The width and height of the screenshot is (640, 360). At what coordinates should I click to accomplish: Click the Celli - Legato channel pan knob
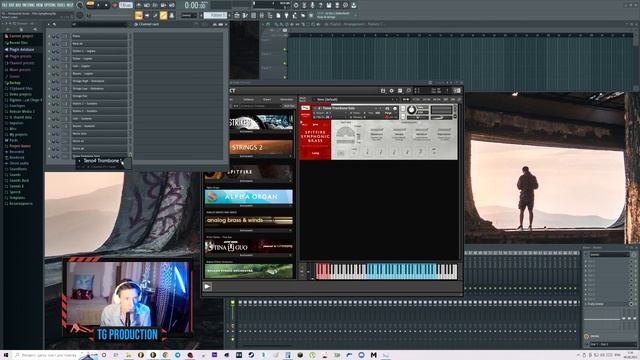tap(53, 66)
